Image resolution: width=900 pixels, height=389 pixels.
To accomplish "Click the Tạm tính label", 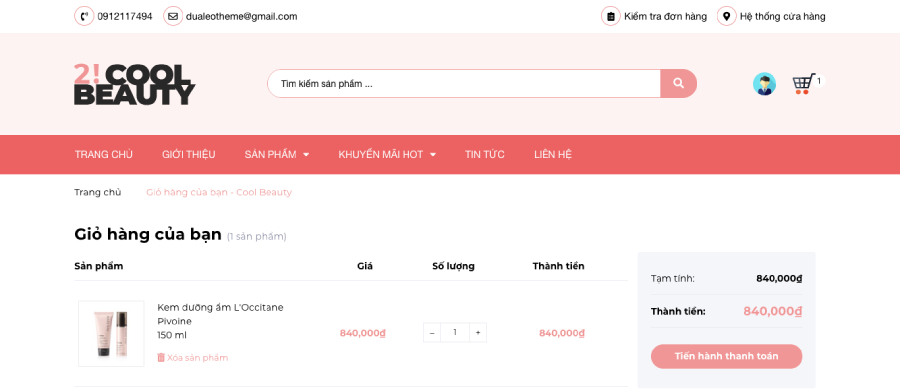I will pos(673,279).
